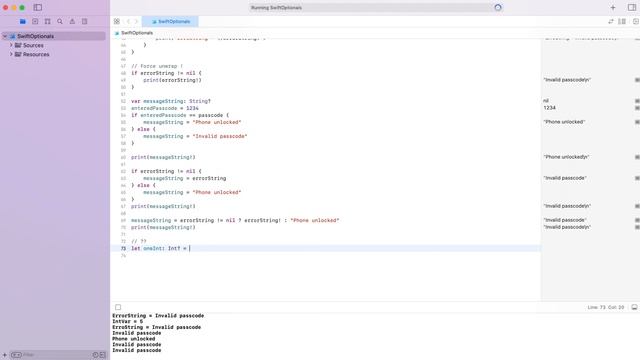Show recent files filter icon
This screenshot has width=640, height=360.
tap(95, 355)
